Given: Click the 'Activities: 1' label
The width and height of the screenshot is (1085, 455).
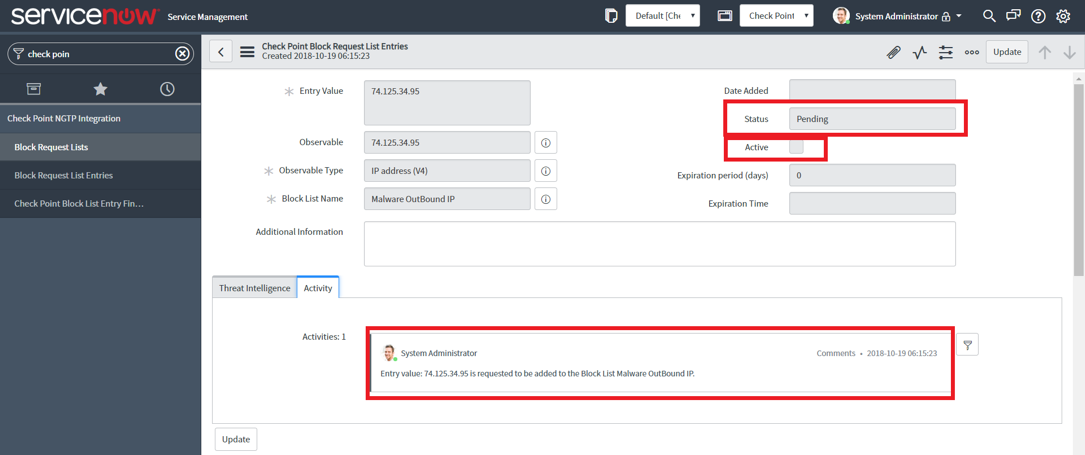Looking at the screenshot, I should pos(324,337).
